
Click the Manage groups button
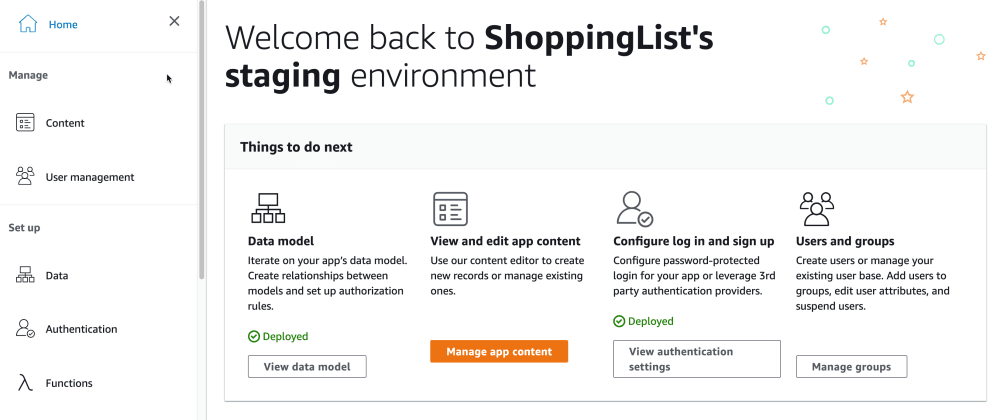point(851,366)
